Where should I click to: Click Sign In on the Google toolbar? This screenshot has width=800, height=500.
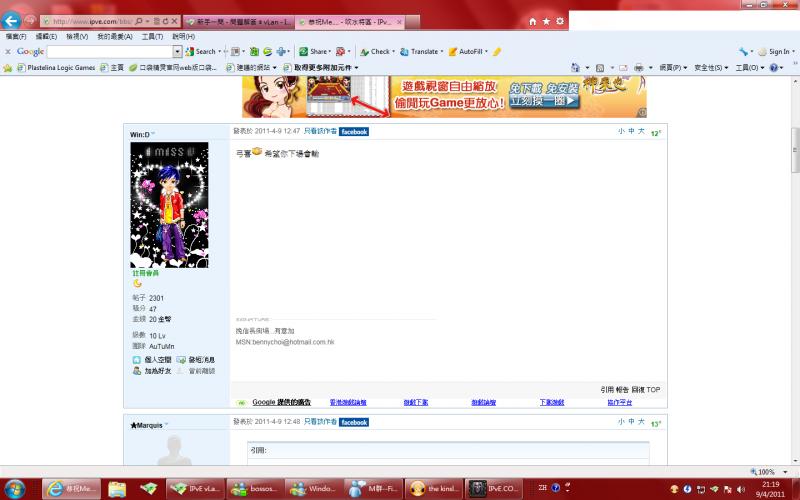point(776,52)
